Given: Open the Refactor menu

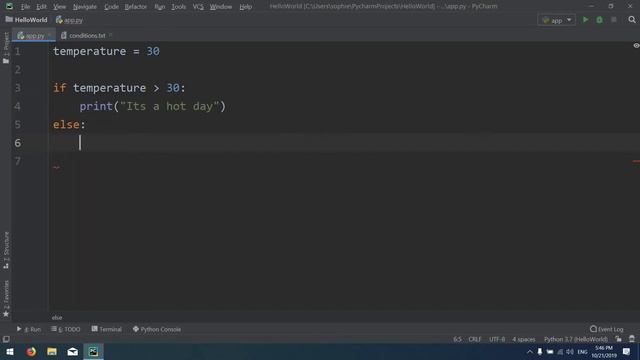Looking at the screenshot, I should coord(136,7).
